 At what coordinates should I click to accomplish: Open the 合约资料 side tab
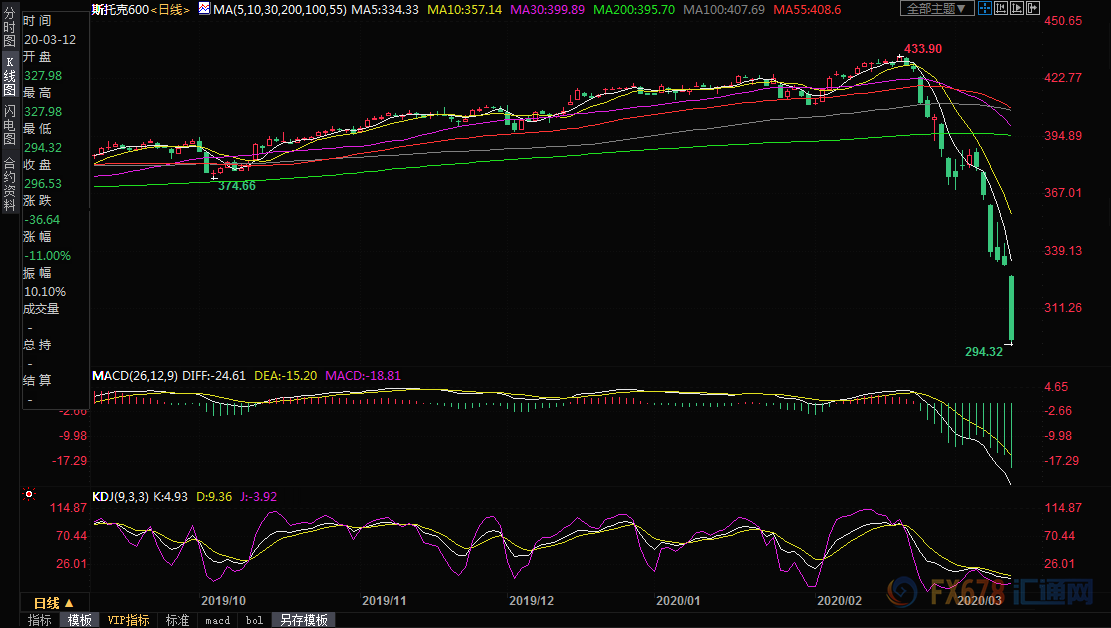[9, 184]
